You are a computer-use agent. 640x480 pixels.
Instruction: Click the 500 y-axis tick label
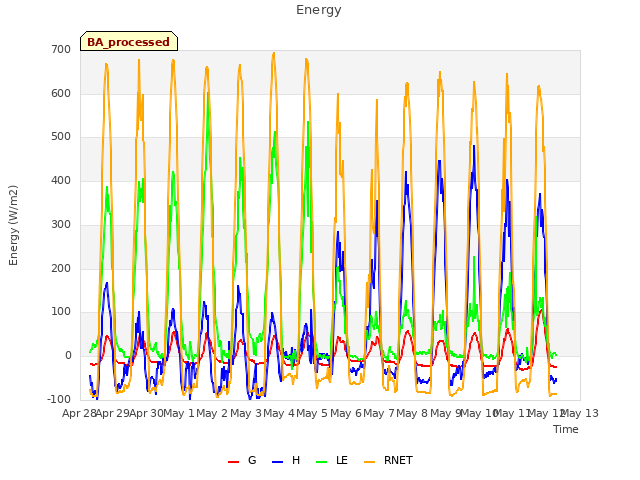click(x=61, y=137)
